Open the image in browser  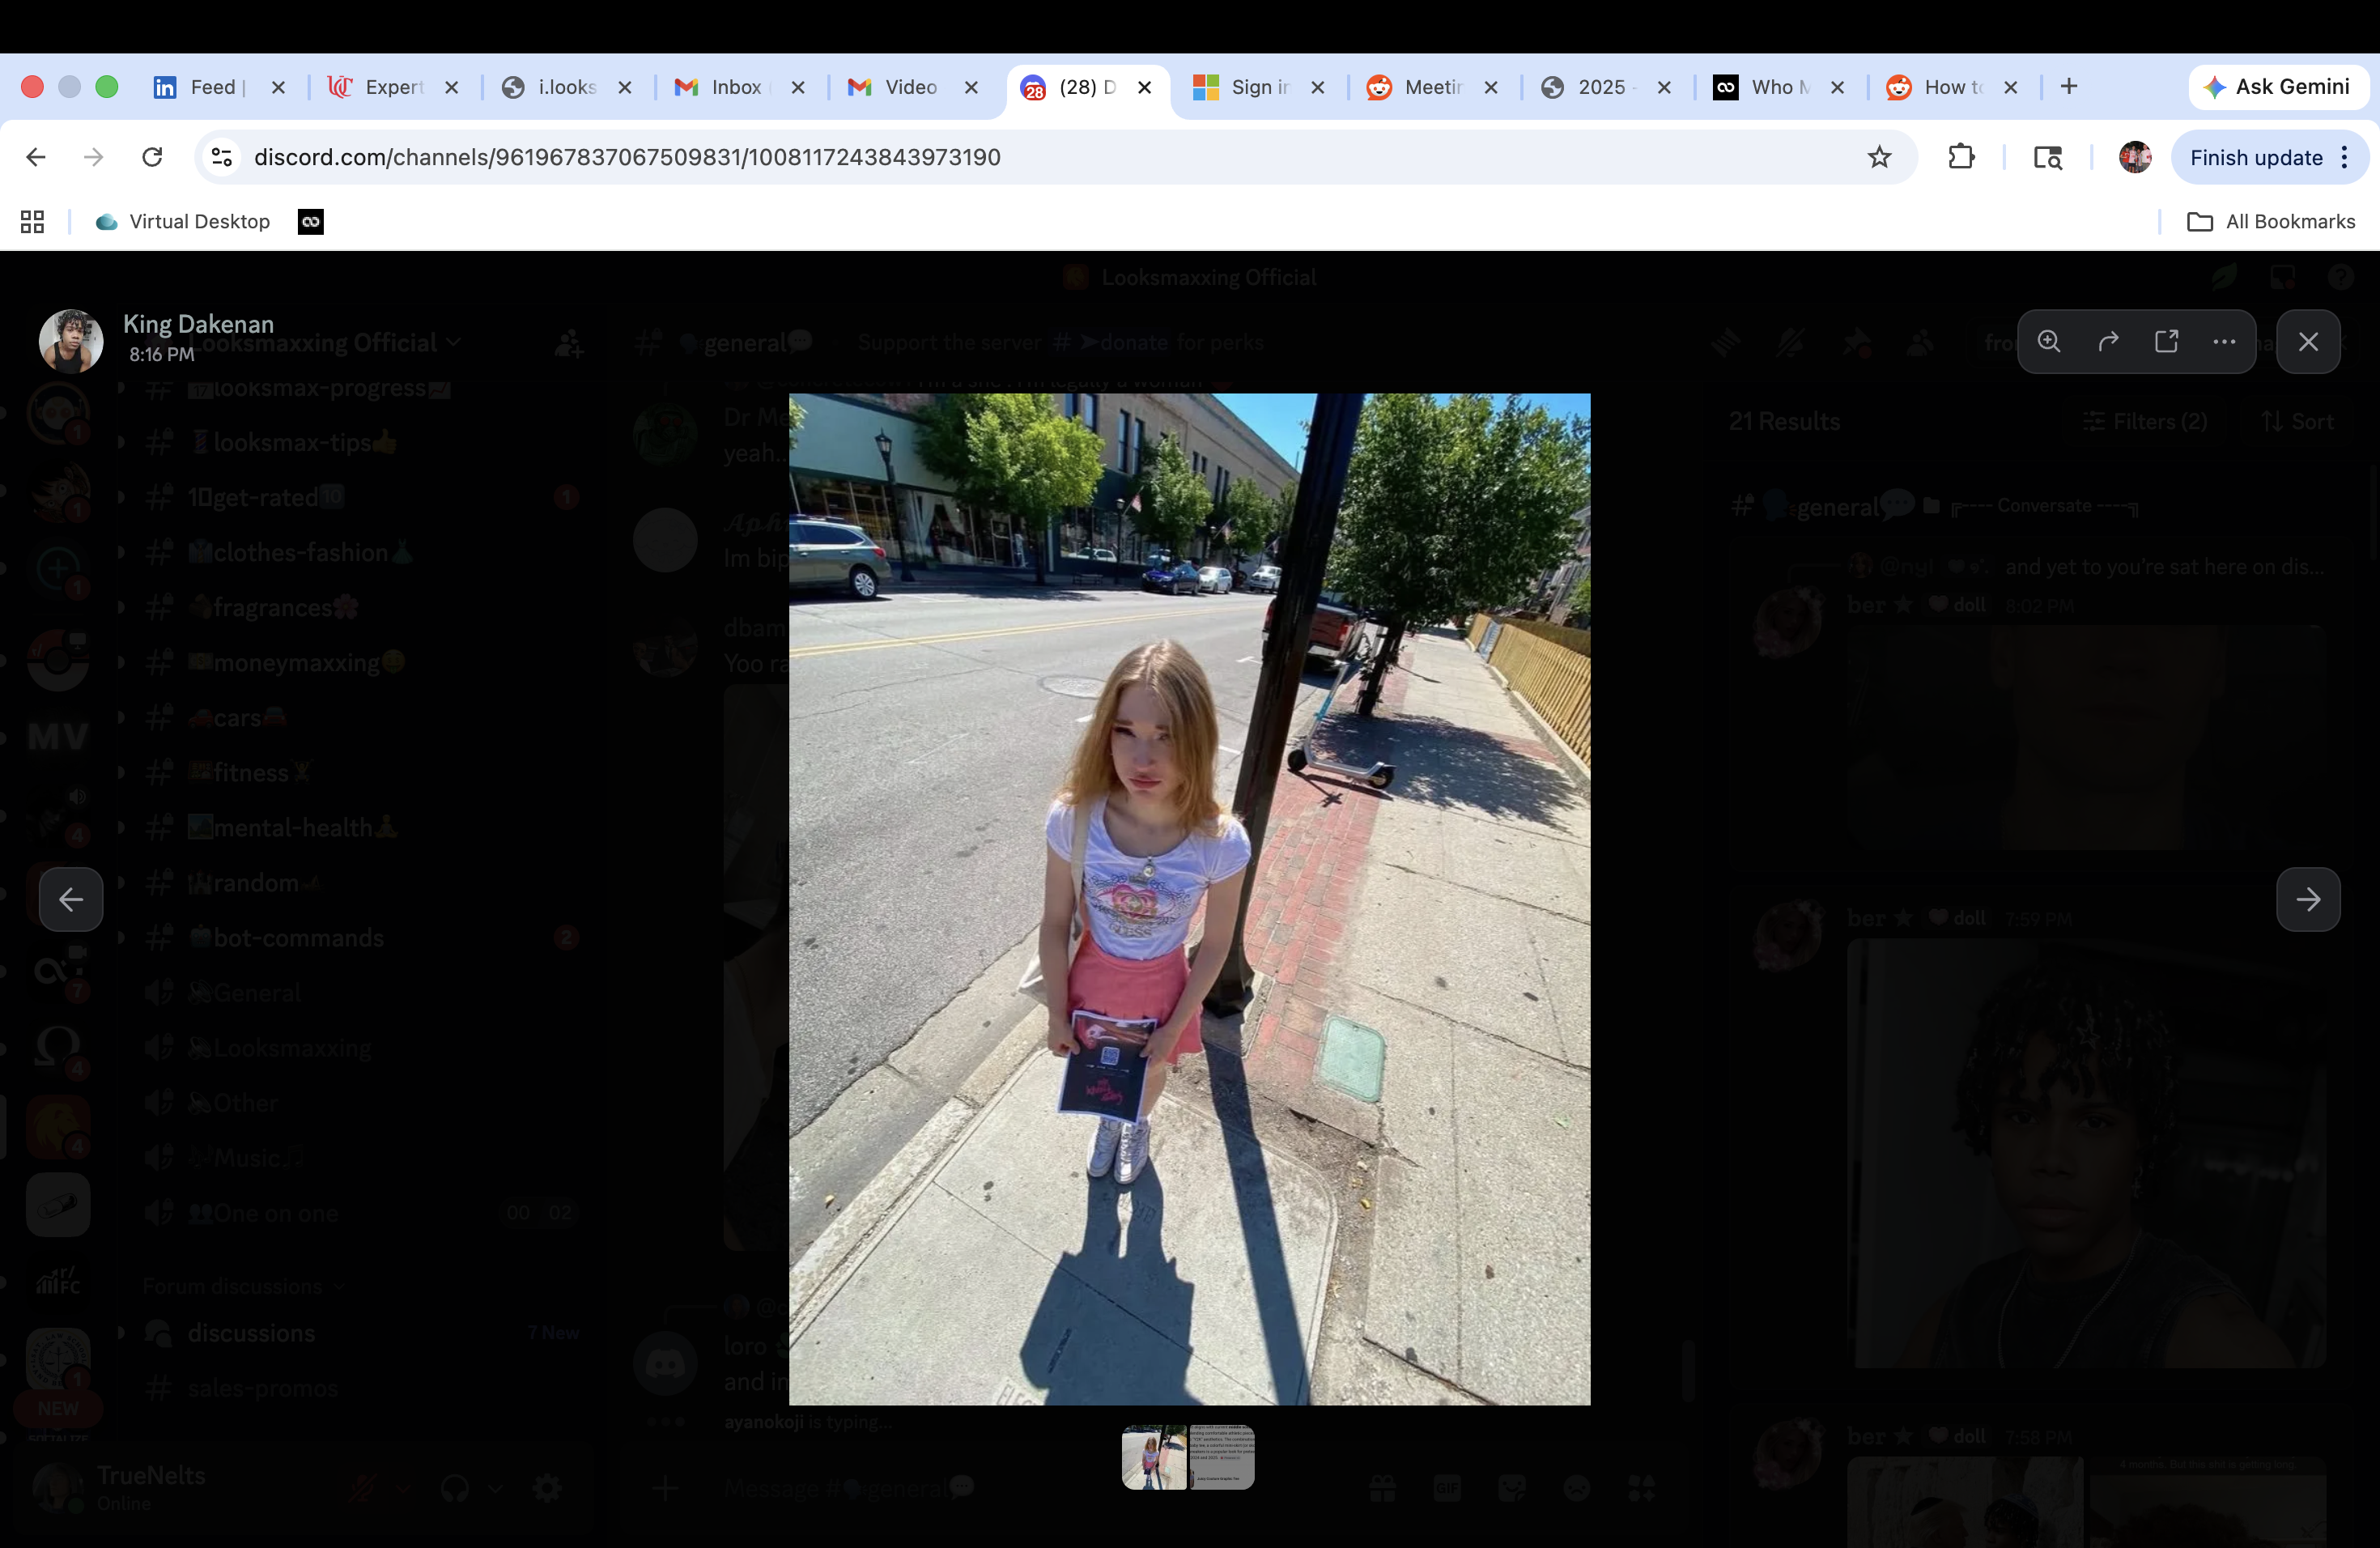coord(2166,342)
